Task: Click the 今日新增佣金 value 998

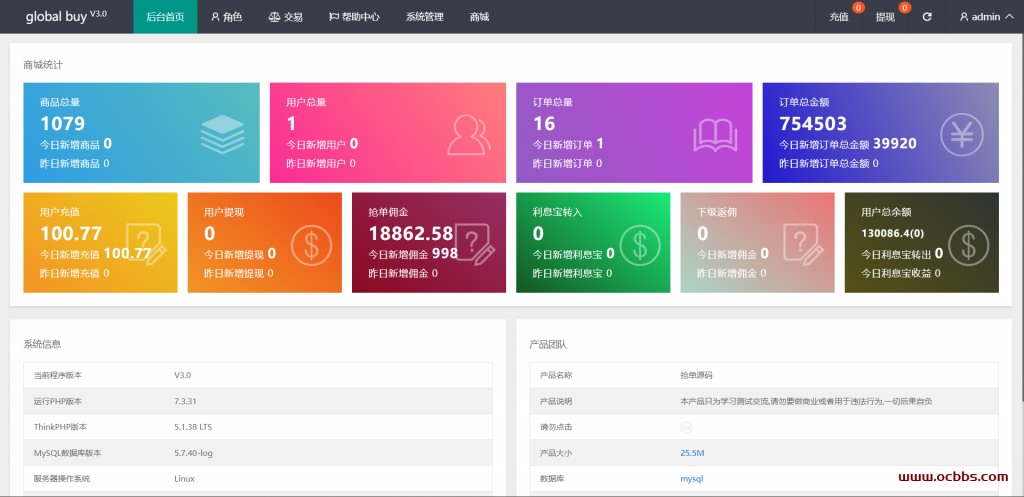Action: [x=445, y=253]
